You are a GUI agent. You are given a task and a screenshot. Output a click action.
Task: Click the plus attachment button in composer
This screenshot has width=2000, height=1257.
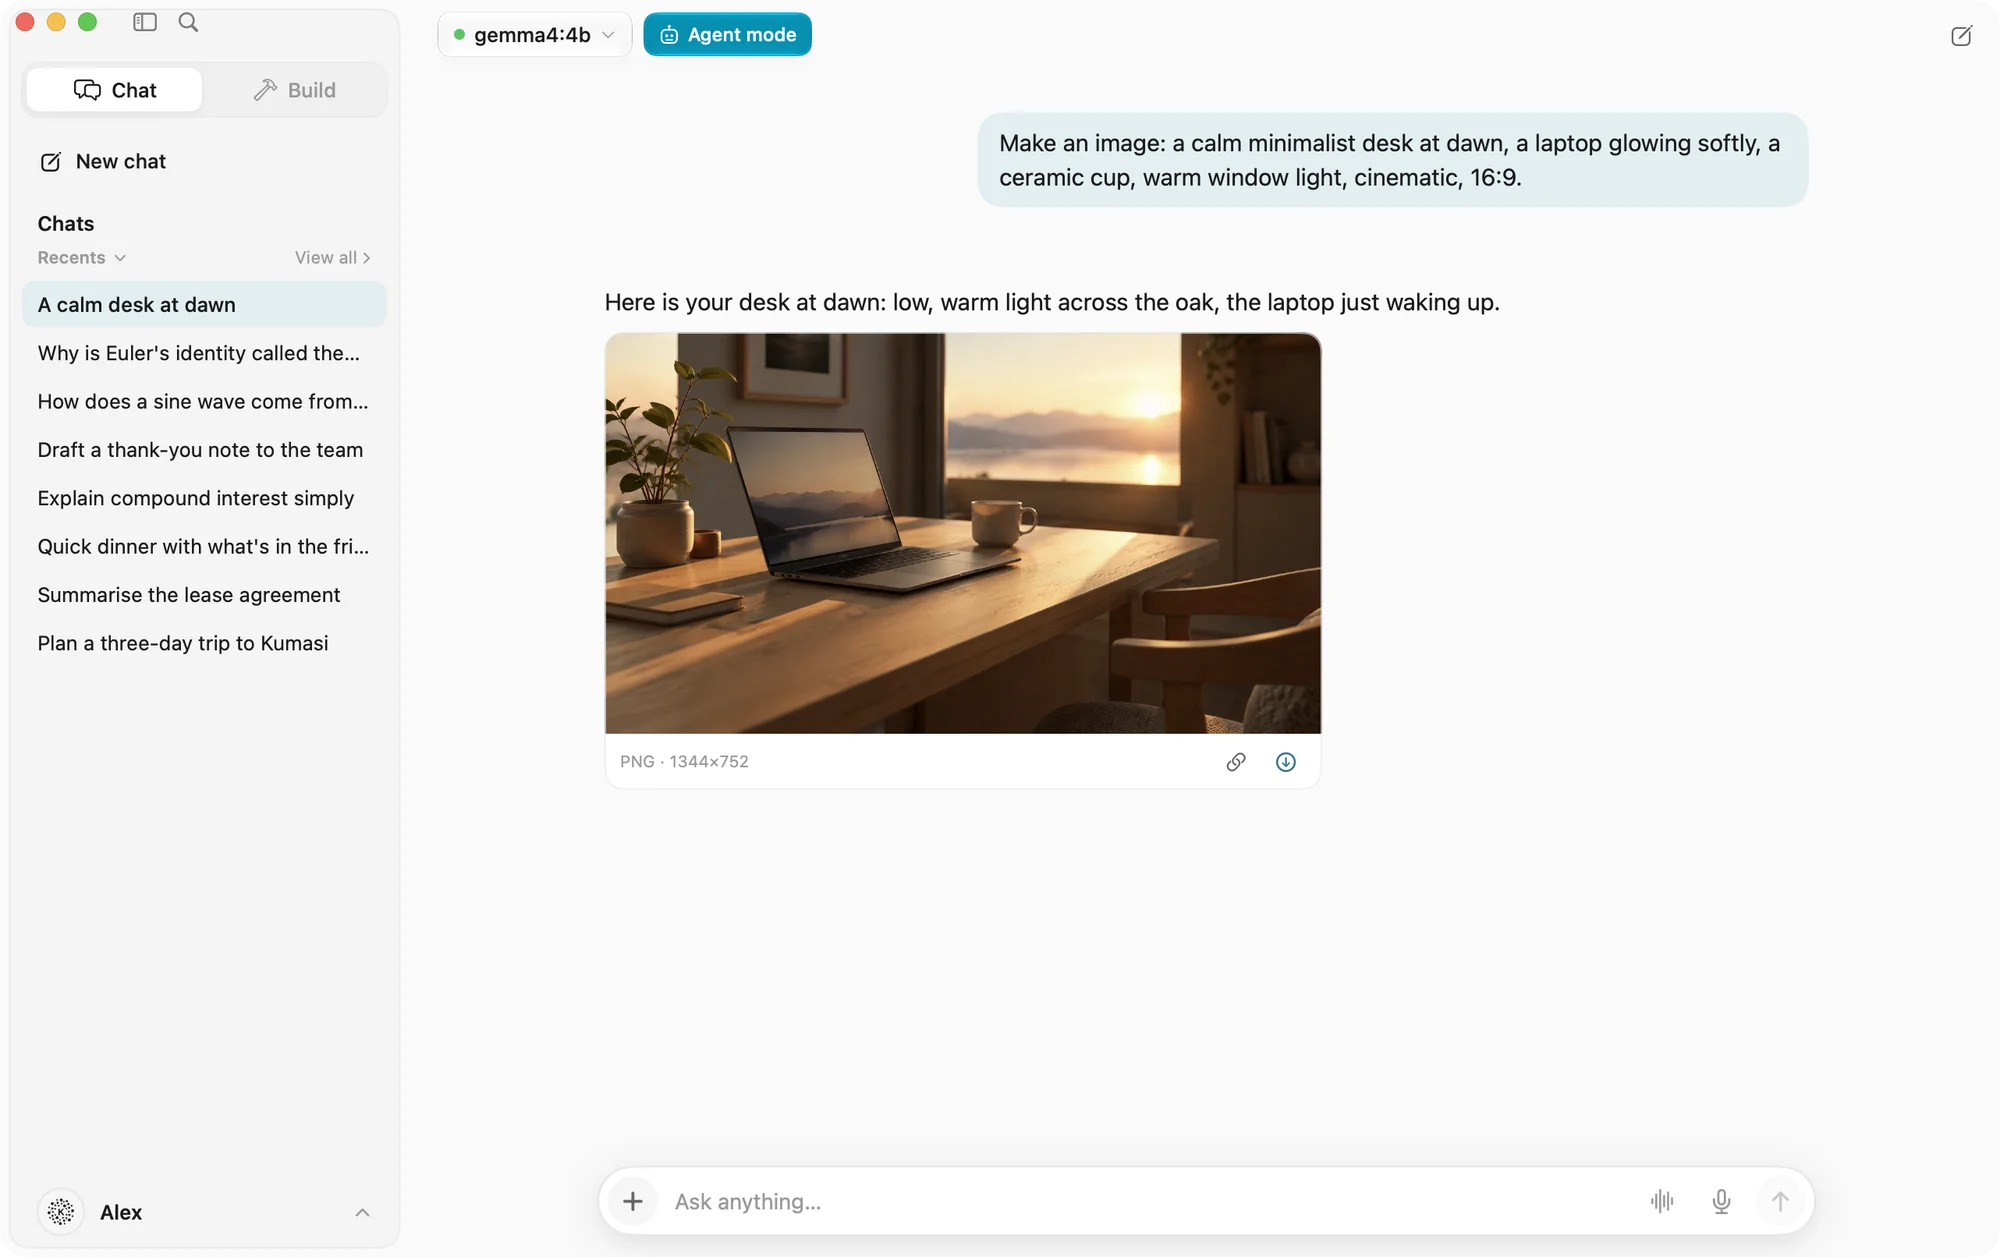pyautogui.click(x=633, y=1201)
